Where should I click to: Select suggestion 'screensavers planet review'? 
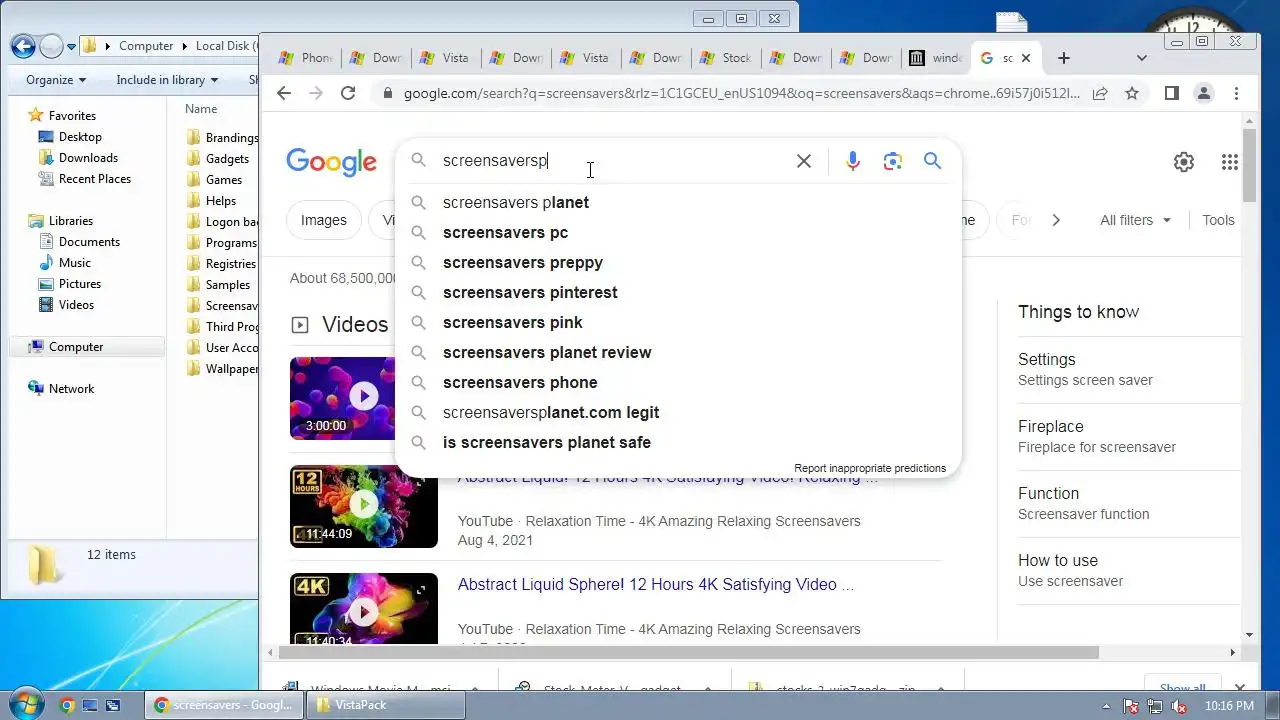click(x=678, y=352)
